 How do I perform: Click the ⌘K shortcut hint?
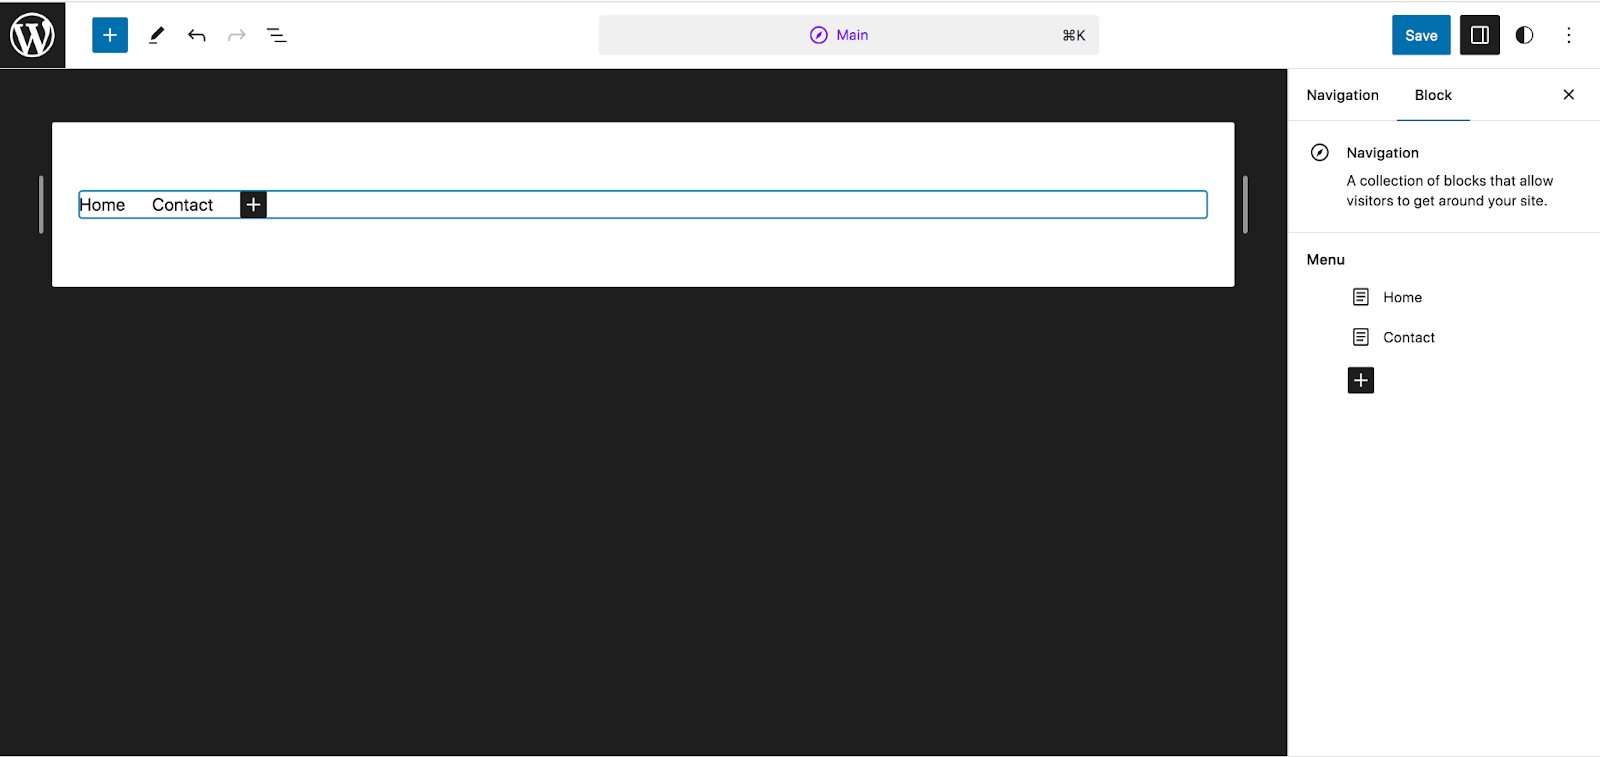point(1074,35)
